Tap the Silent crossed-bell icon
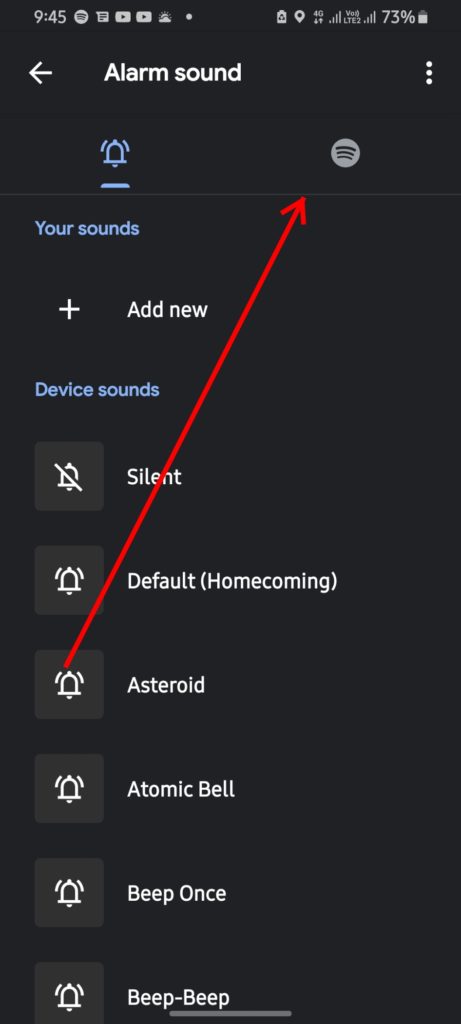 tap(69, 476)
